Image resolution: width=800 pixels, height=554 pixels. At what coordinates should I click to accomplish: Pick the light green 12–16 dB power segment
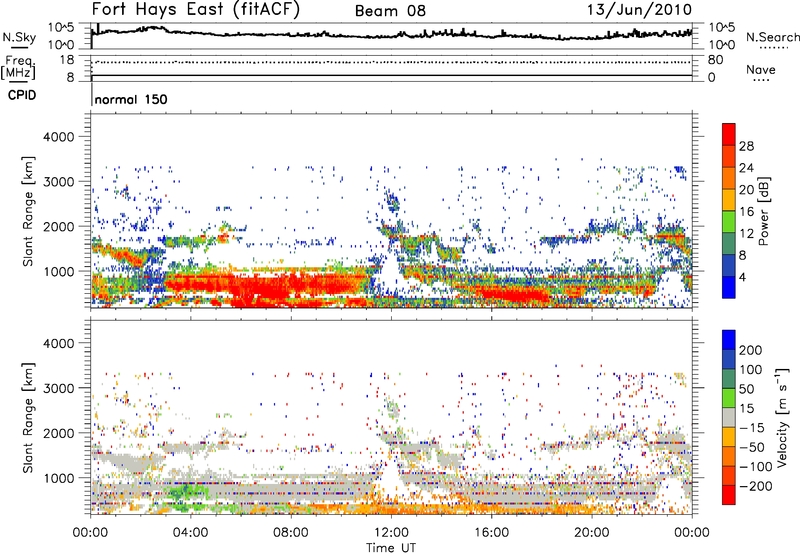click(729, 223)
